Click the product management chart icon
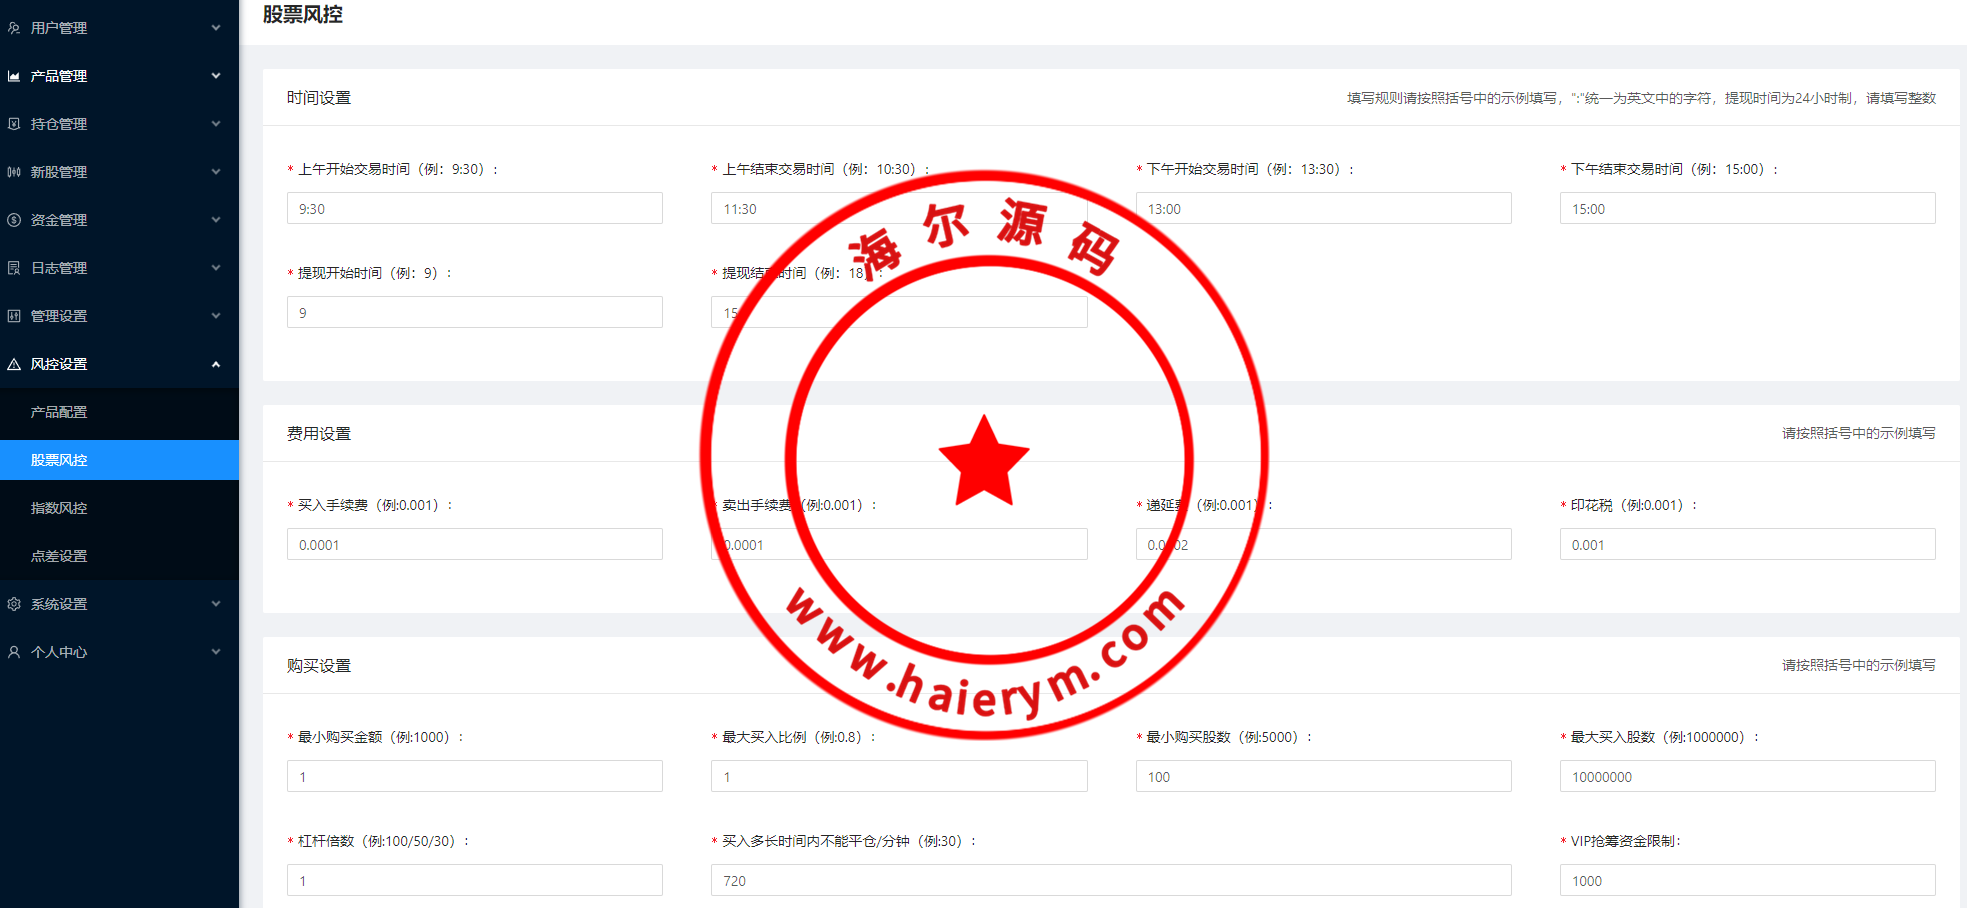 (x=14, y=76)
